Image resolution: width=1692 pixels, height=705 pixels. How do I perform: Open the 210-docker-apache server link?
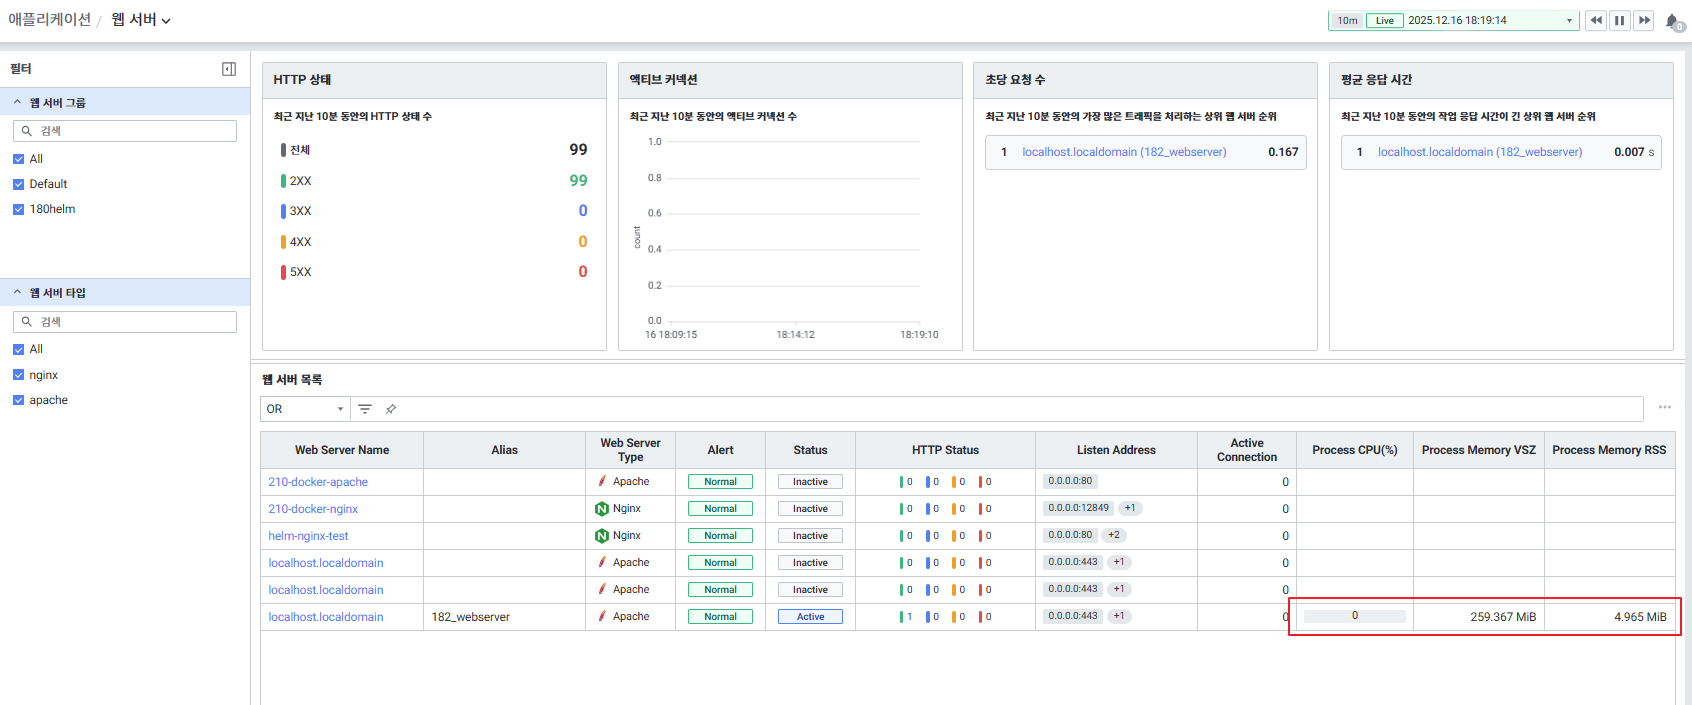click(x=318, y=482)
